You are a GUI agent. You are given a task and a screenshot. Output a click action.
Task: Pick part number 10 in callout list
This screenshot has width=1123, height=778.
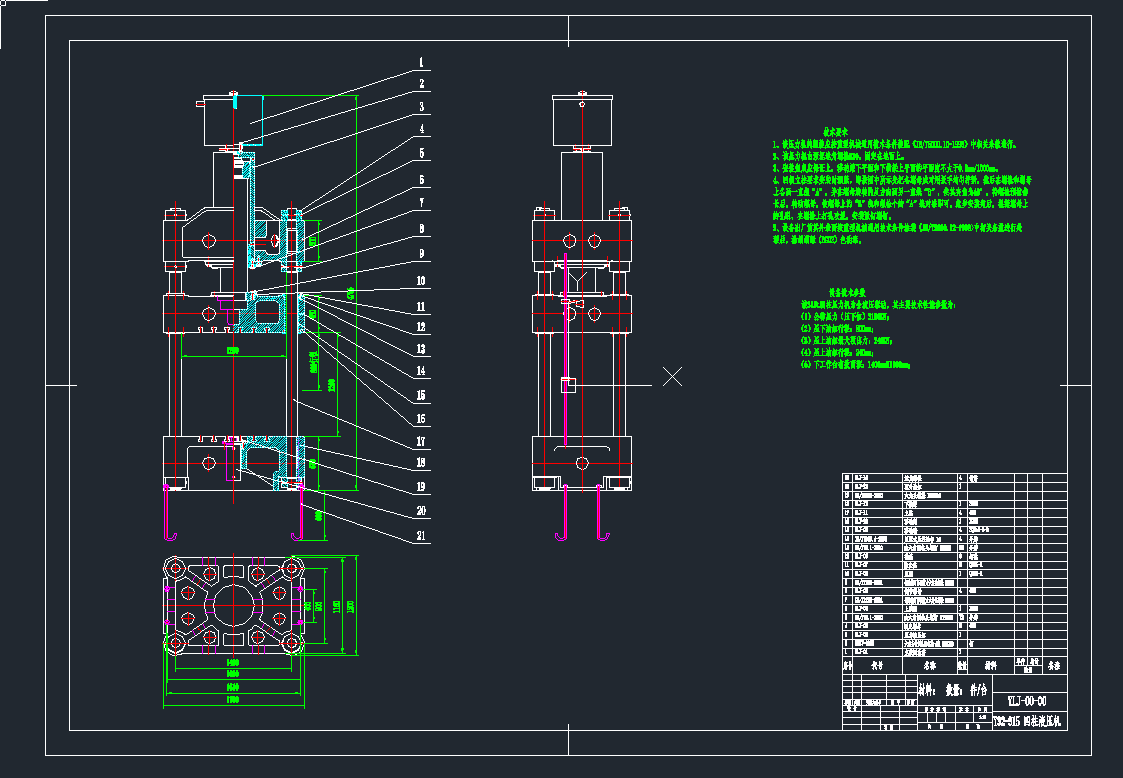tap(421, 281)
